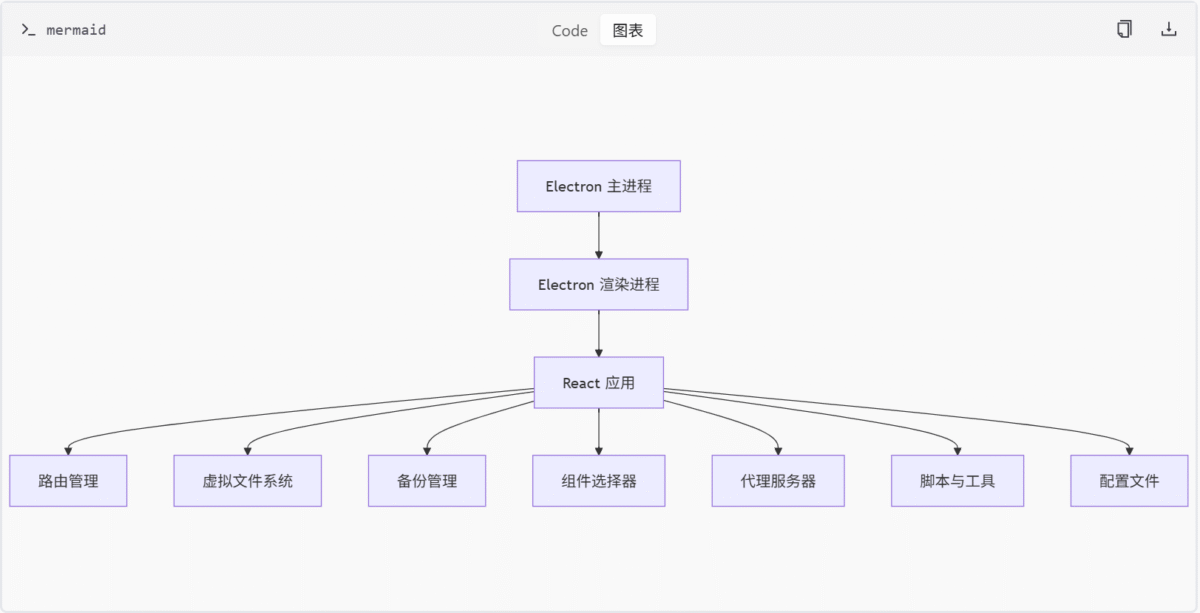Viewport: 1200px width, 613px height.
Task: Click the 备份管理 node
Action: (427, 481)
